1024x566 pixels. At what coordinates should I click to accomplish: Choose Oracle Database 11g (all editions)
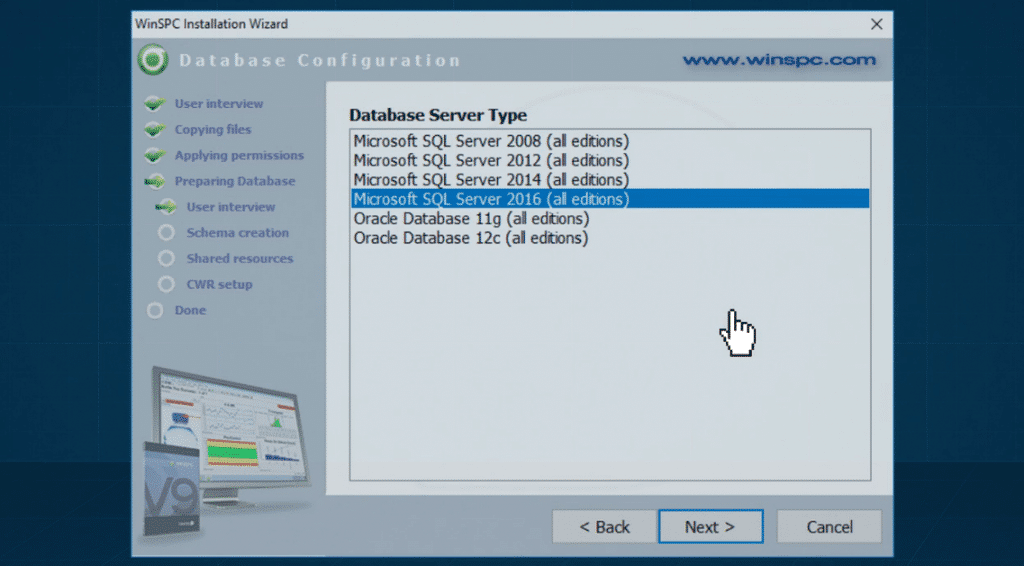[471, 218]
